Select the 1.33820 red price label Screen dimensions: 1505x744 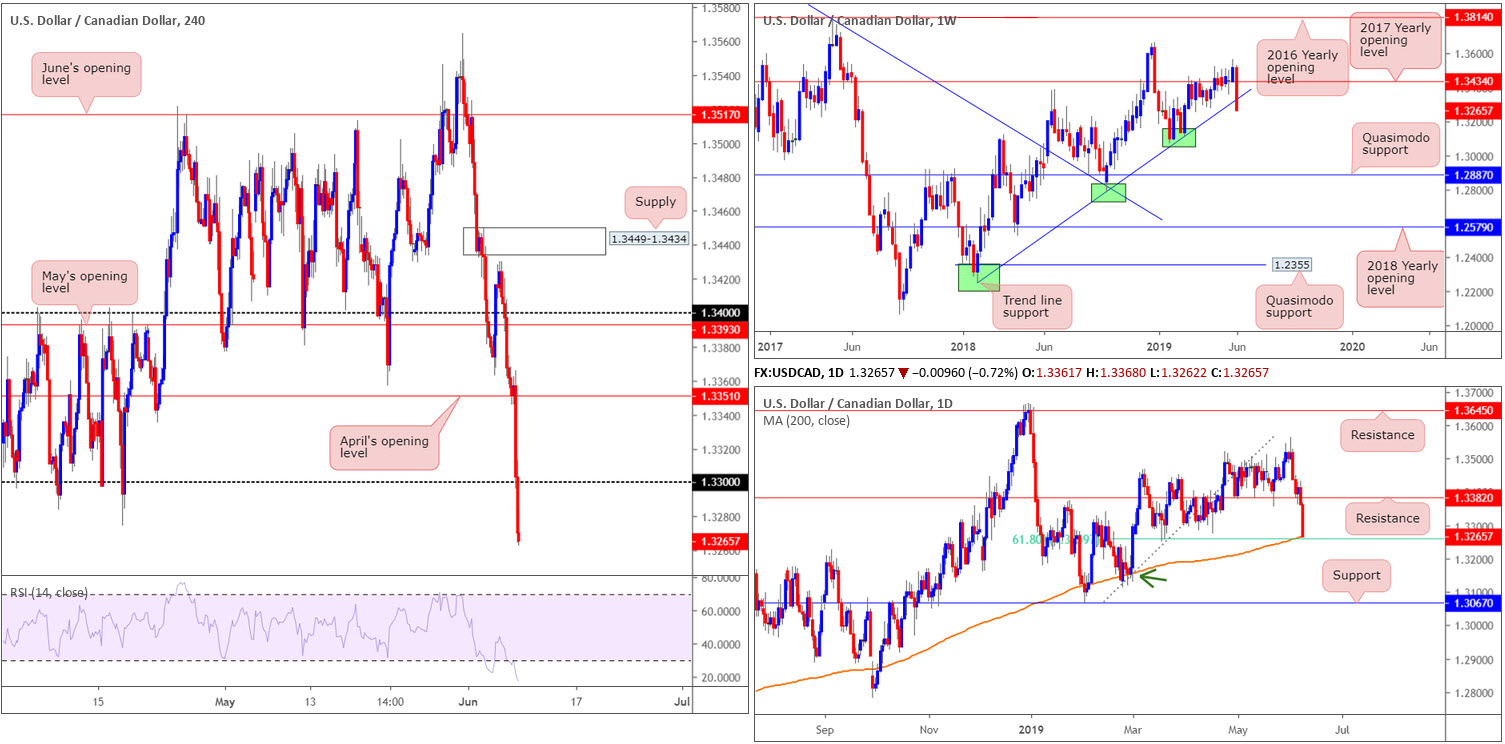(x=1474, y=497)
